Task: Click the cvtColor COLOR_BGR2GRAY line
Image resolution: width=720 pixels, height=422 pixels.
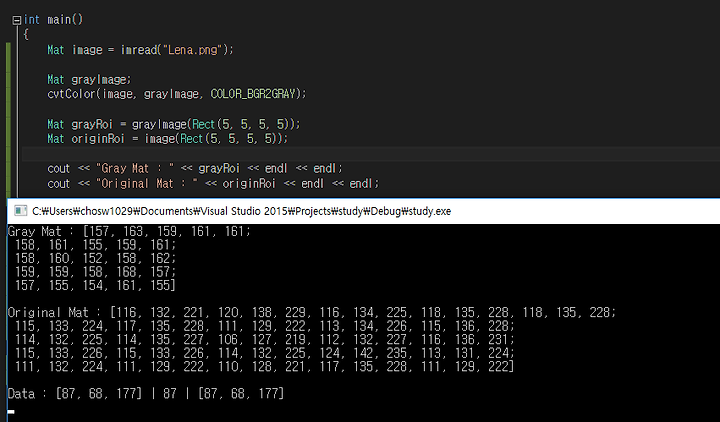Action: click(x=176, y=94)
